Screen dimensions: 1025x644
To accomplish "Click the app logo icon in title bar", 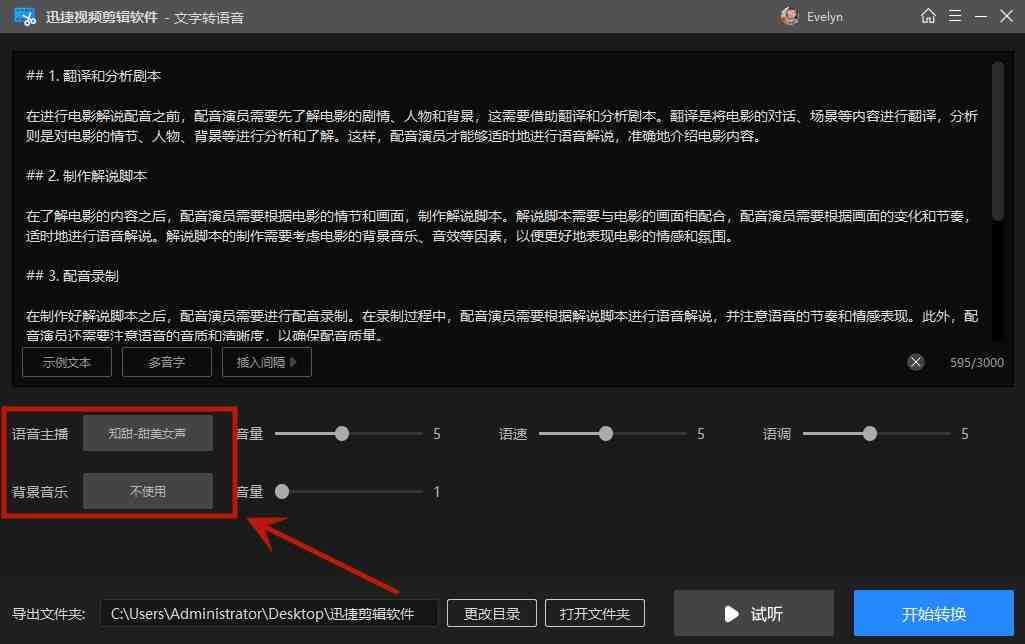I will [x=24, y=16].
